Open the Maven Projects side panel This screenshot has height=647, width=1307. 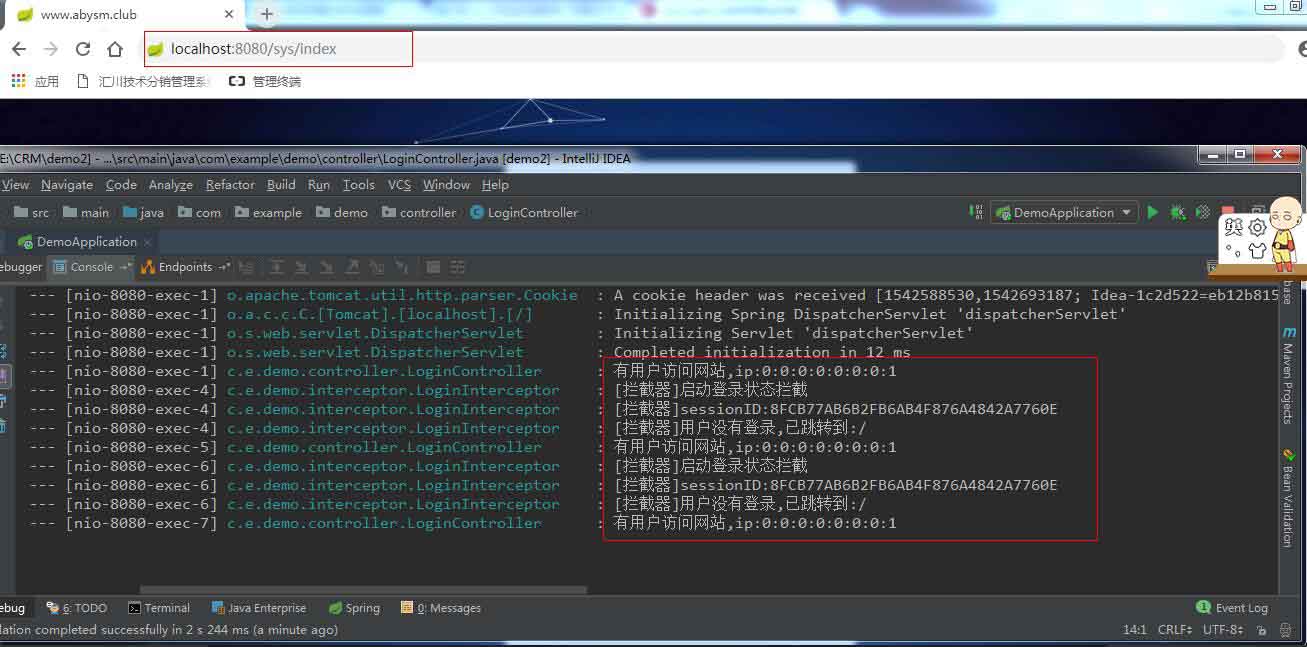pos(1288,374)
